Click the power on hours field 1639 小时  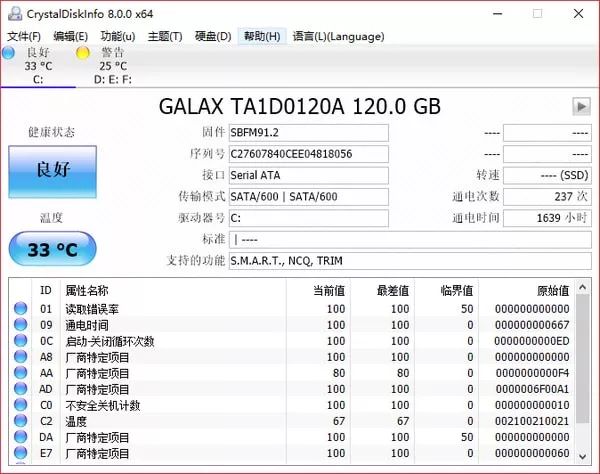click(547, 218)
